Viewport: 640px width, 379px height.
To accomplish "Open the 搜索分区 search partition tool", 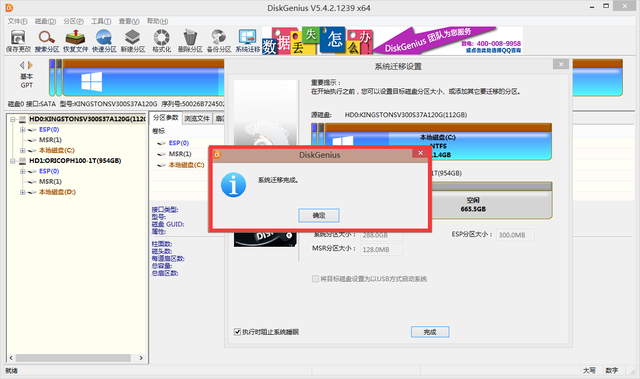I will tap(47, 41).
